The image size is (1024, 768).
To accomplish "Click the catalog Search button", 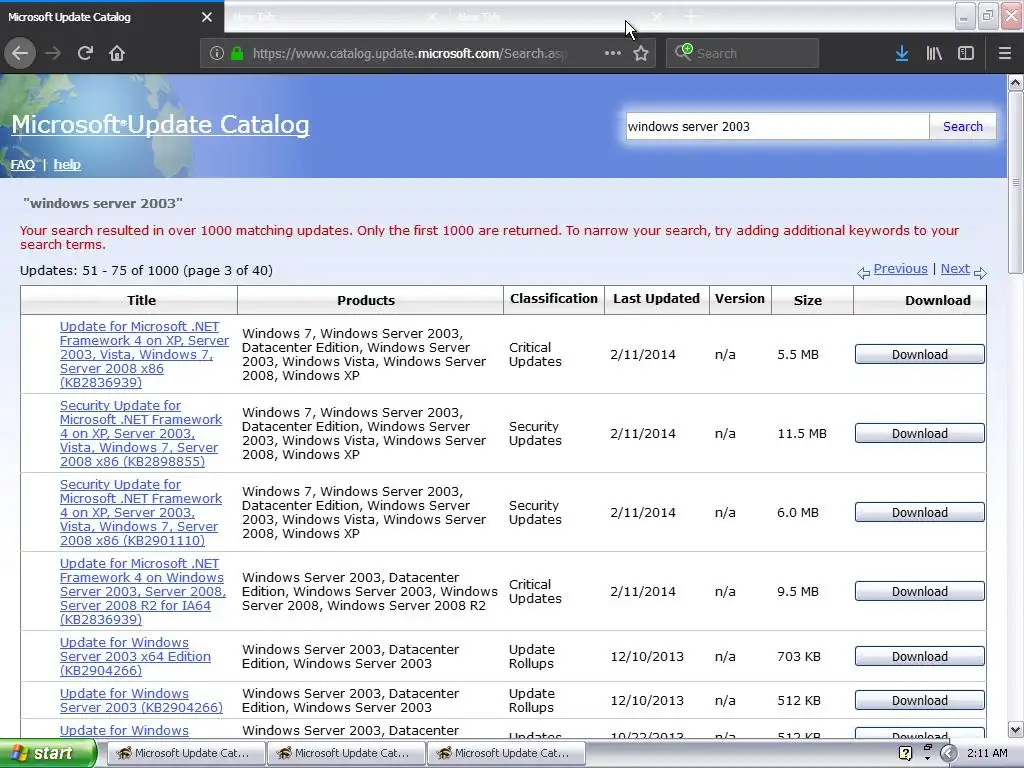I will 962,126.
